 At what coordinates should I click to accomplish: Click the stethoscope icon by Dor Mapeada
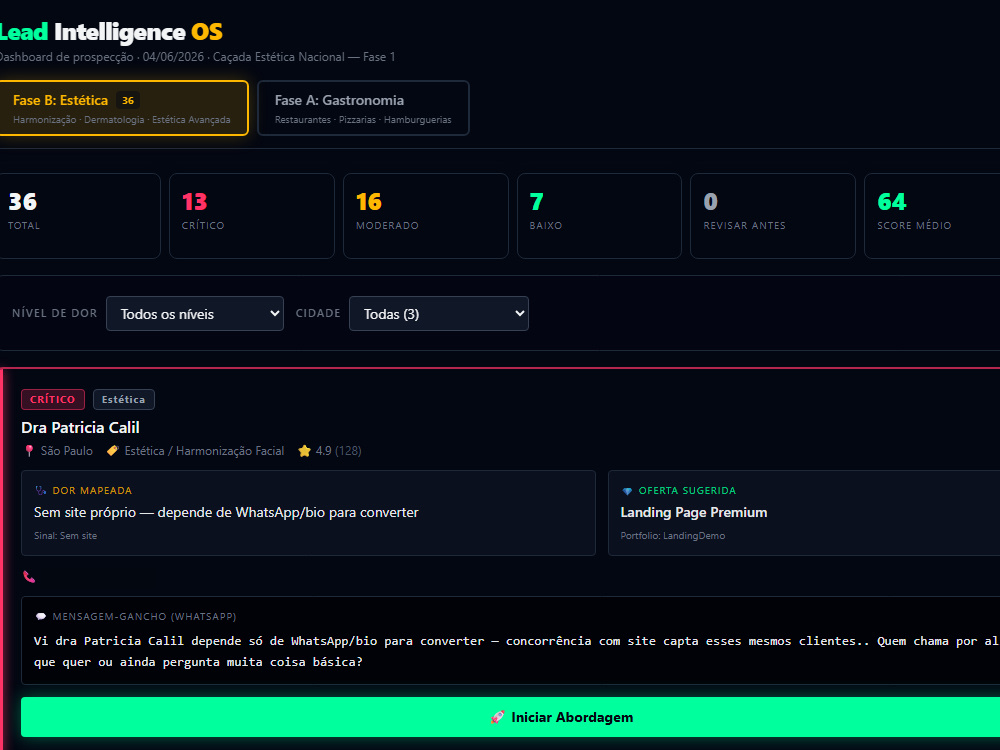(x=41, y=490)
